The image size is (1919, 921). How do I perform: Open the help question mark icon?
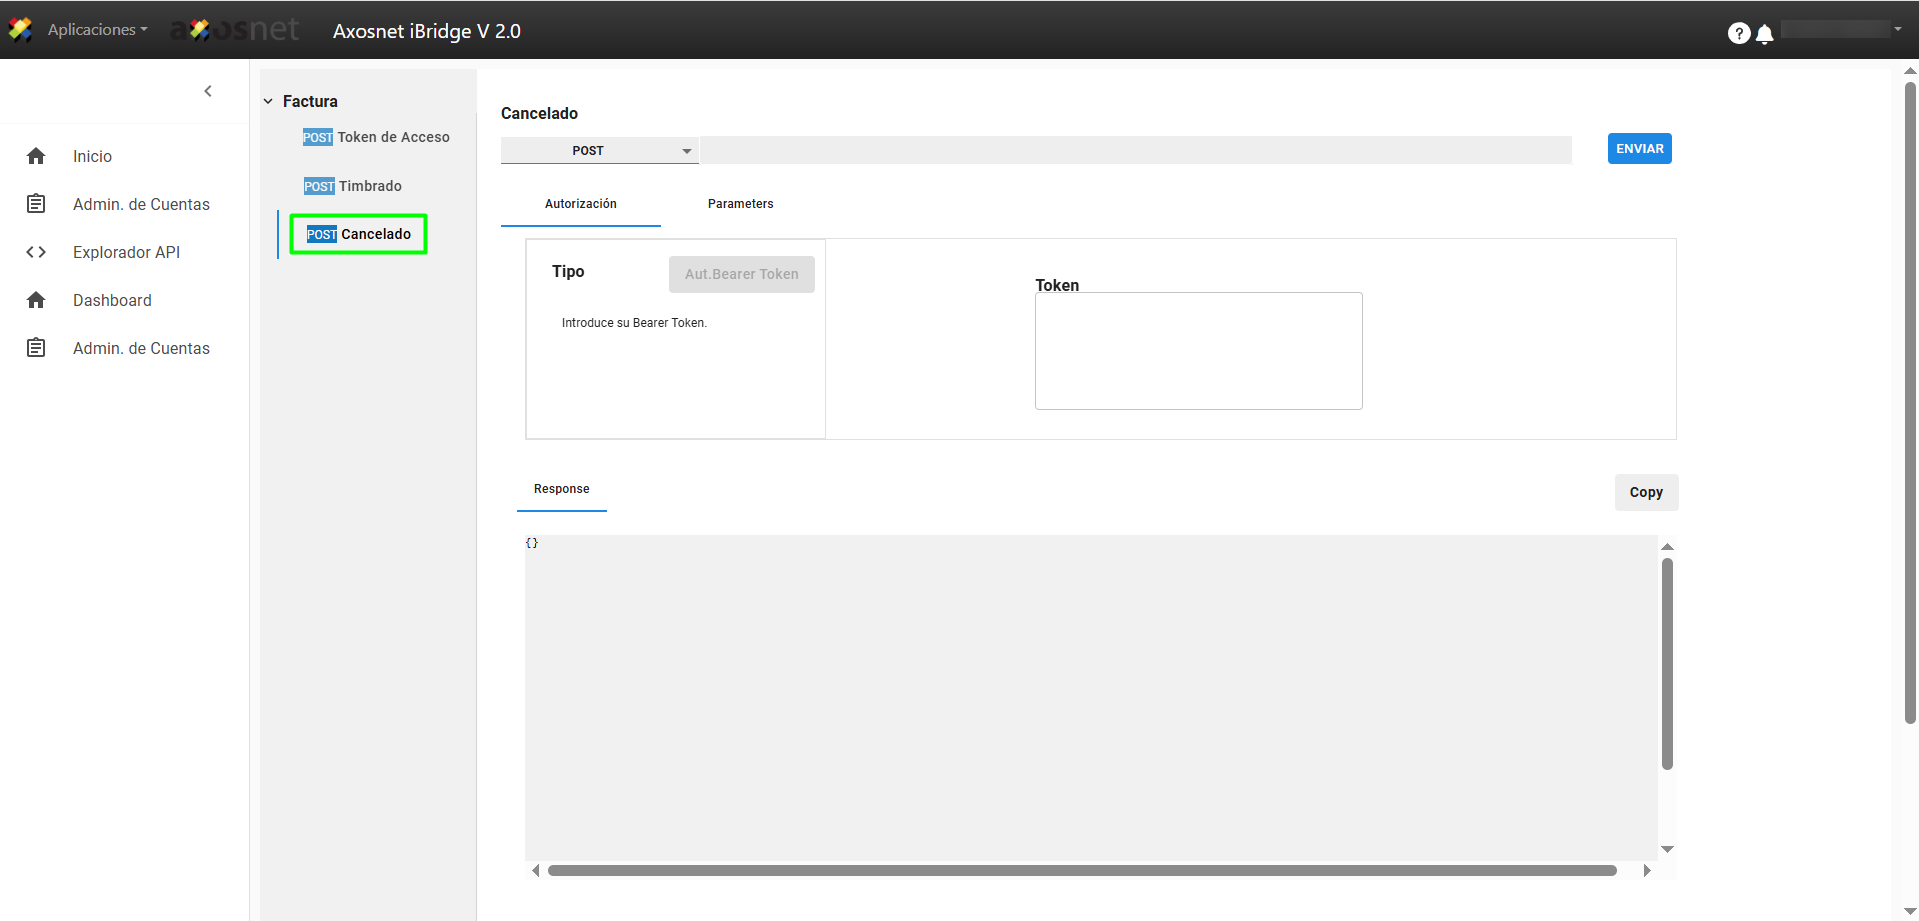[x=1738, y=33]
